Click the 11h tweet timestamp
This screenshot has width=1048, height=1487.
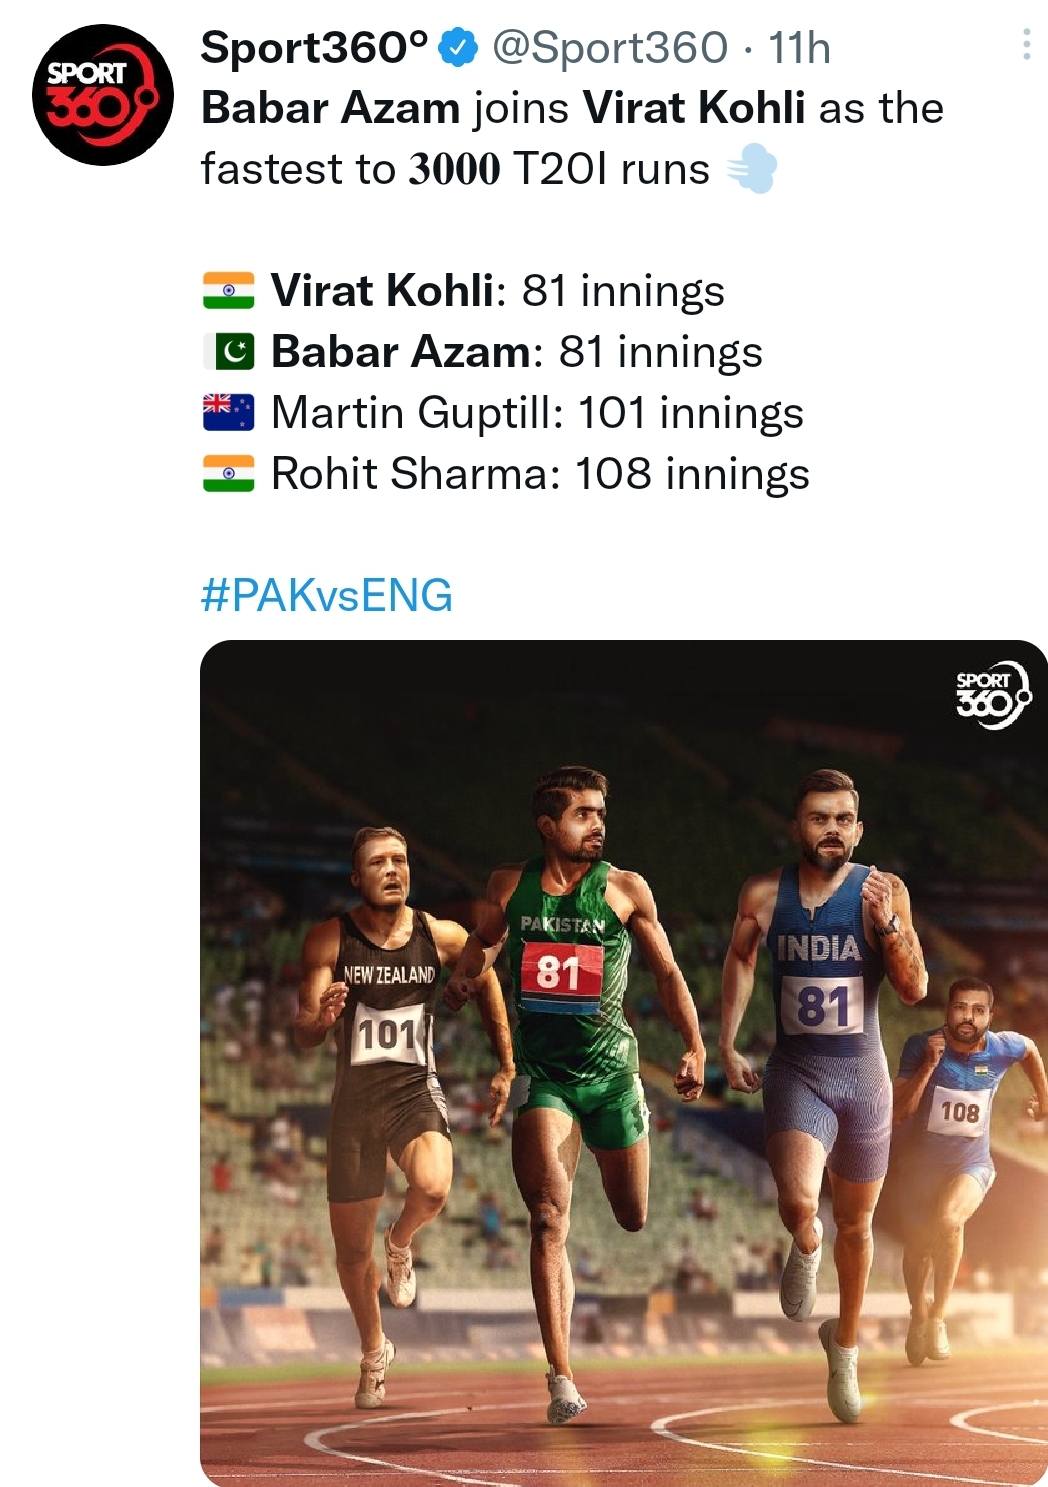pyautogui.click(x=799, y=48)
